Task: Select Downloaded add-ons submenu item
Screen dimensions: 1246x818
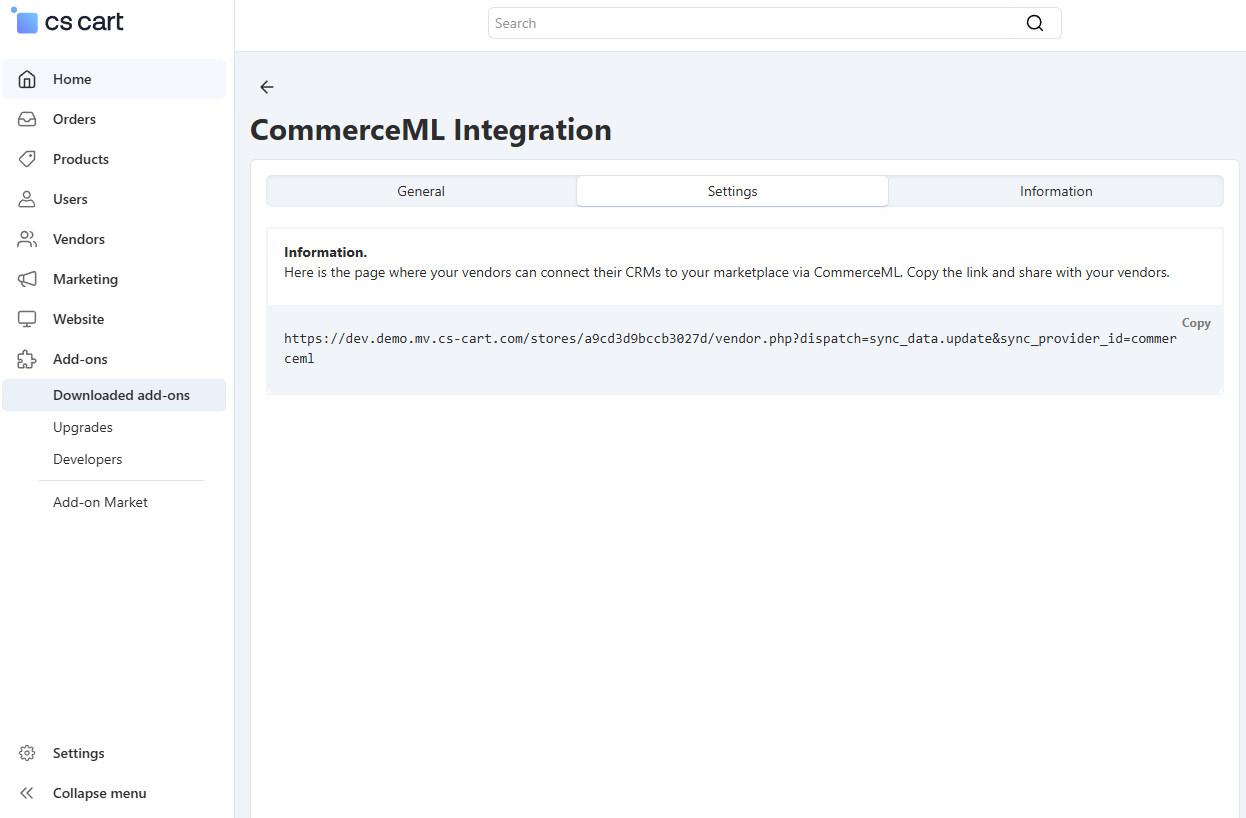Action: [x=114, y=395]
